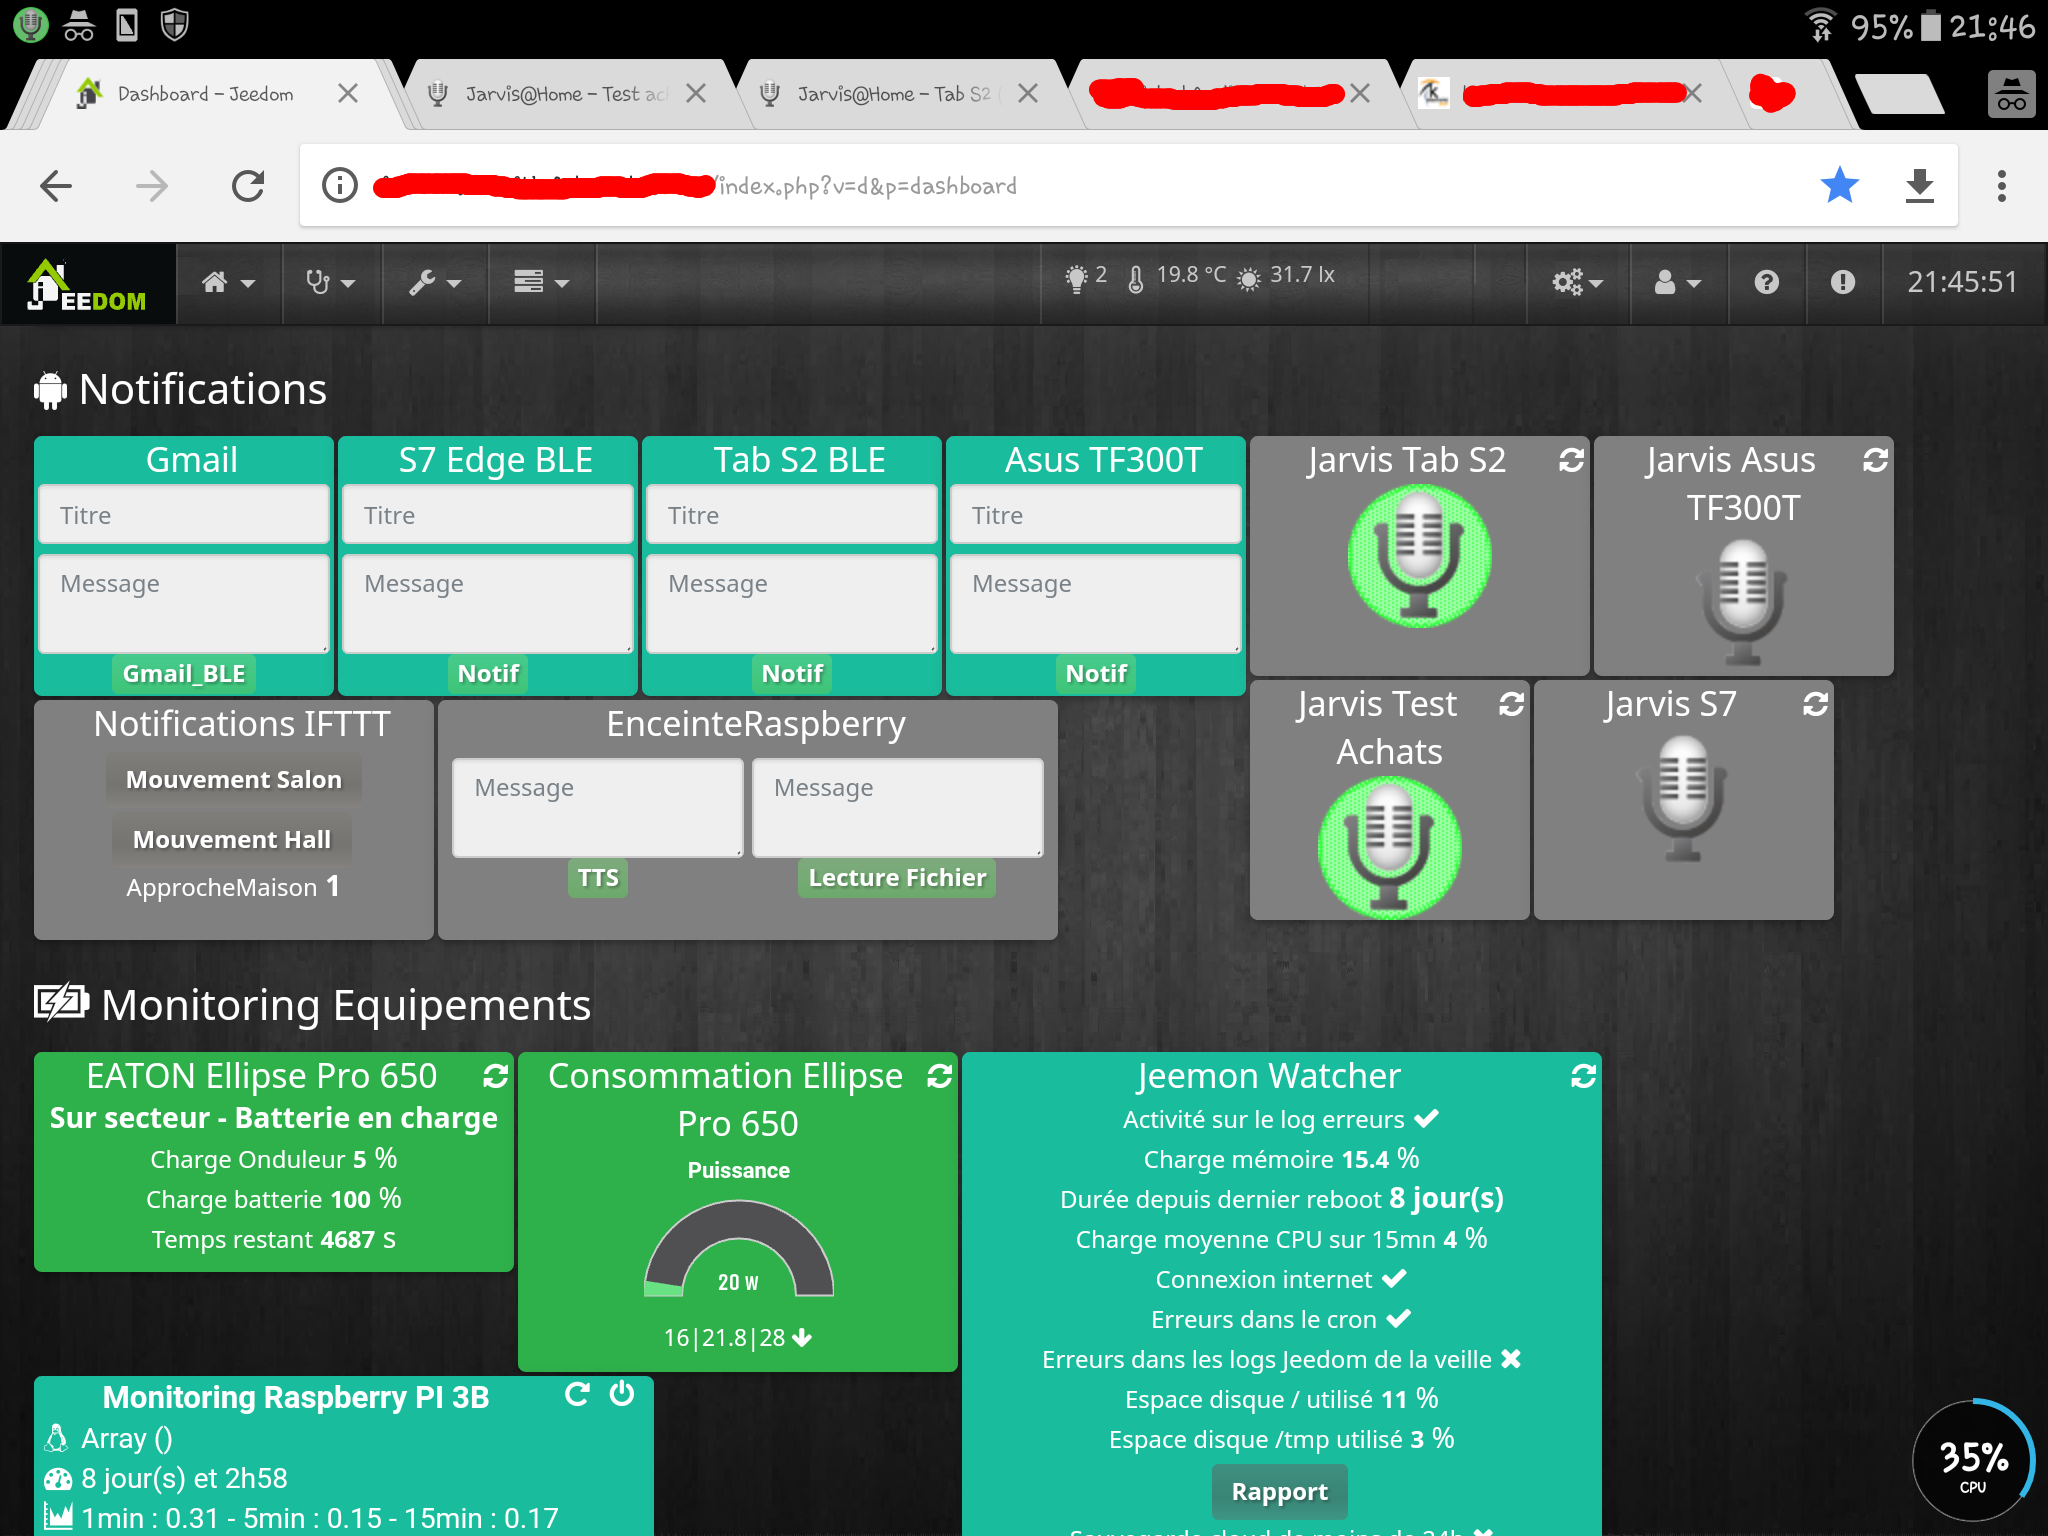
Task: Click the download page icon
Action: [1919, 186]
